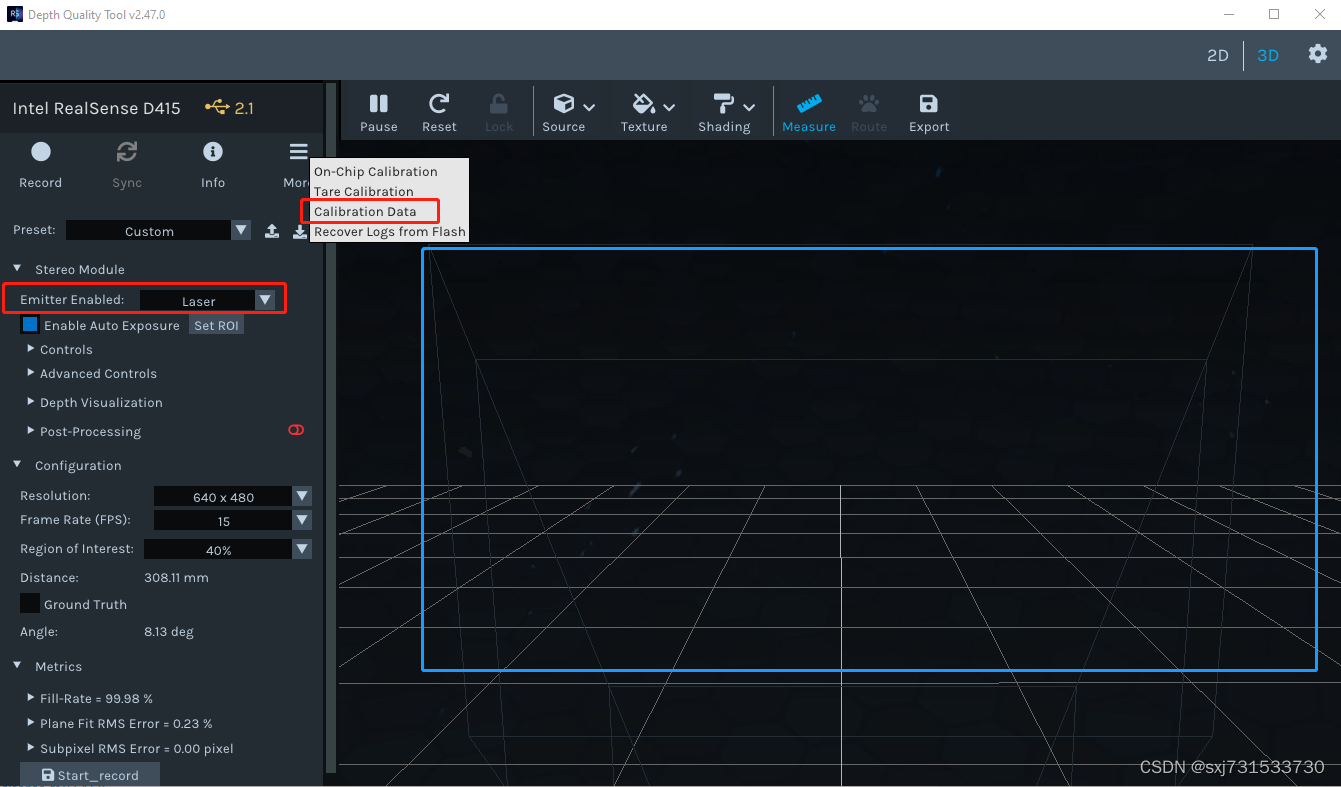Click the Intel RealSense D415 device name
The height and width of the screenshot is (787, 1341).
[97, 108]
